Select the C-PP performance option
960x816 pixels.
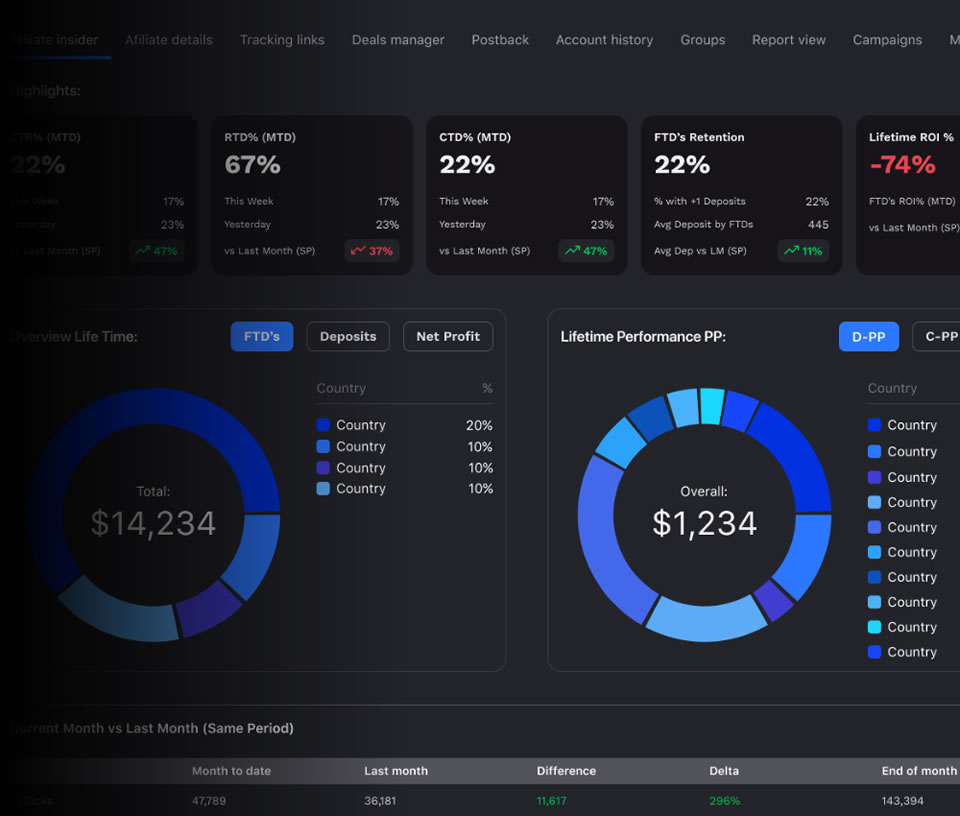tap(937, 337)
